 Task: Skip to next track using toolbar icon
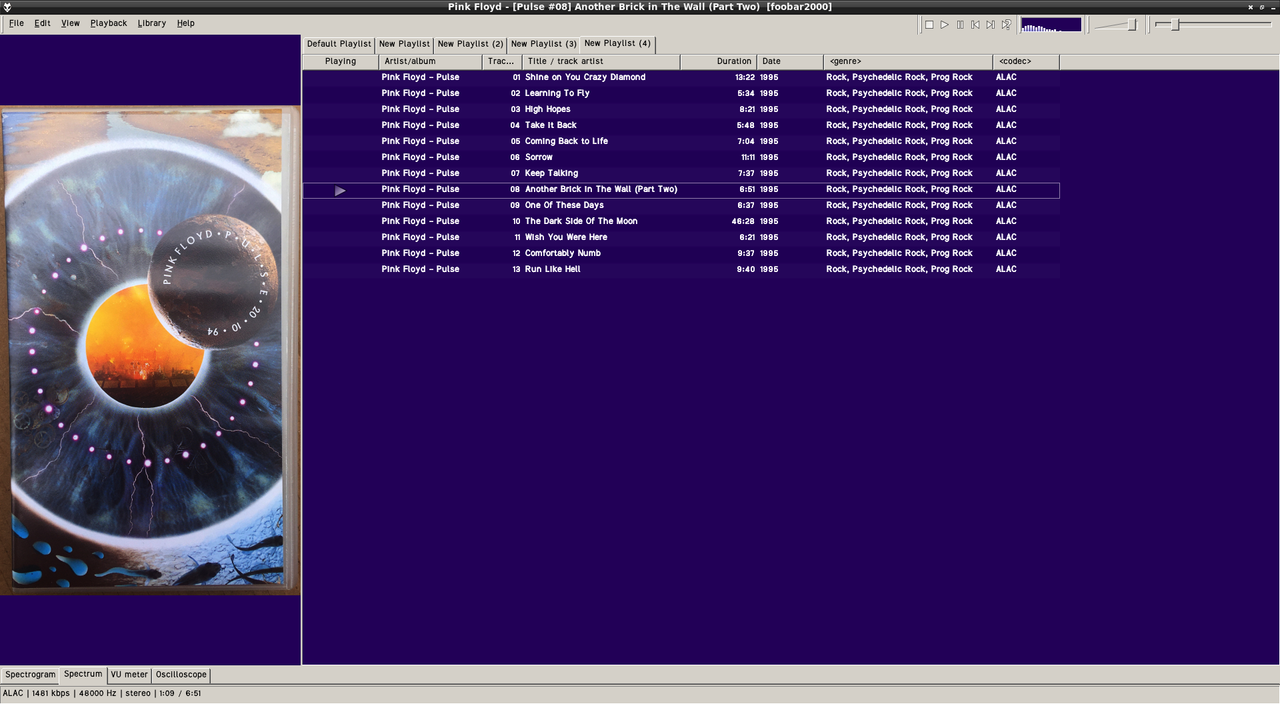[x=990, y=24]
